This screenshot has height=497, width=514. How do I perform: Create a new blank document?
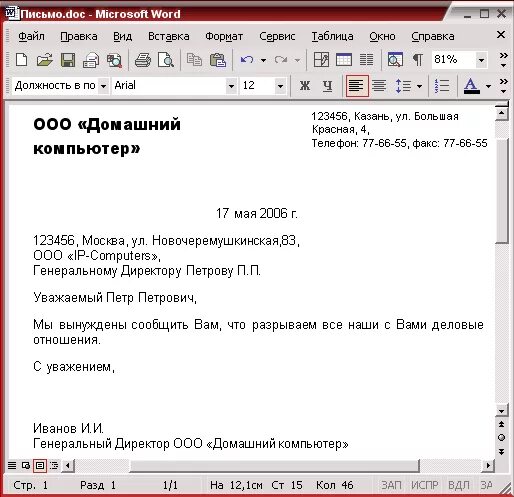(22, 60)
